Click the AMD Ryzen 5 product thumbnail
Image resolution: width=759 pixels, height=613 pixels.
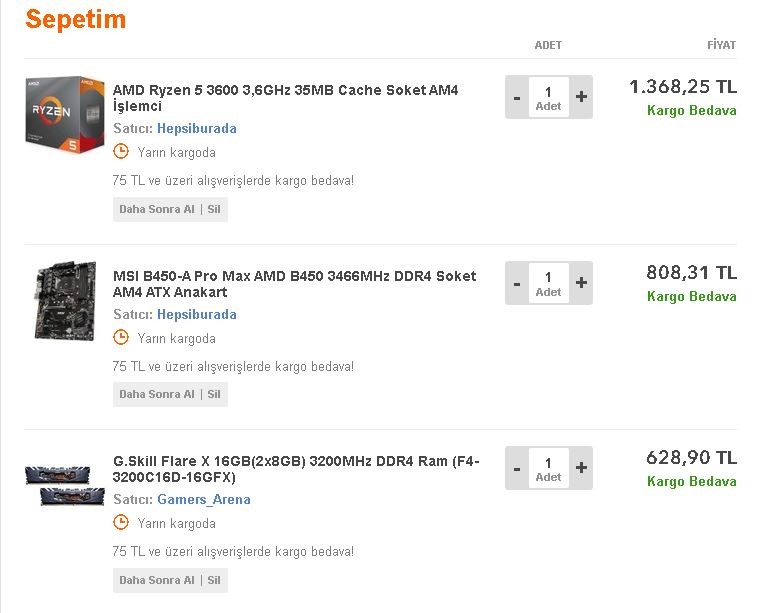point(65,115)
